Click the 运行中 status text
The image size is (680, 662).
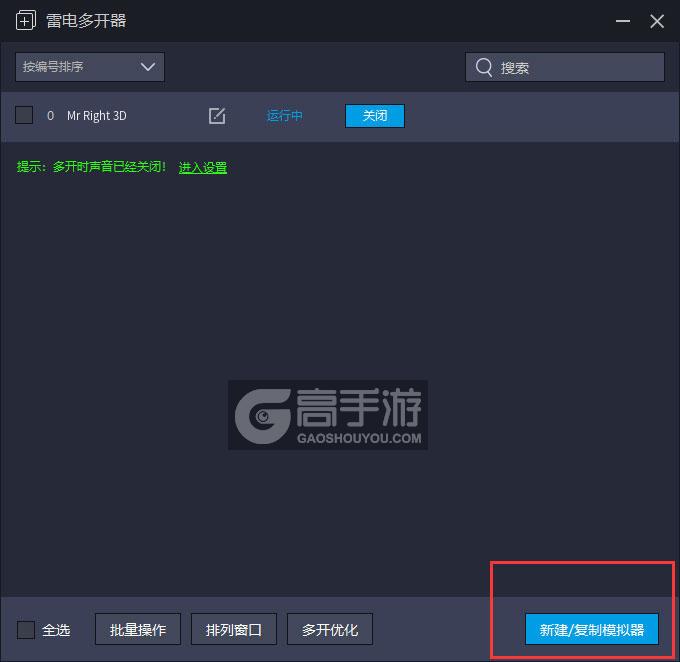284,116
